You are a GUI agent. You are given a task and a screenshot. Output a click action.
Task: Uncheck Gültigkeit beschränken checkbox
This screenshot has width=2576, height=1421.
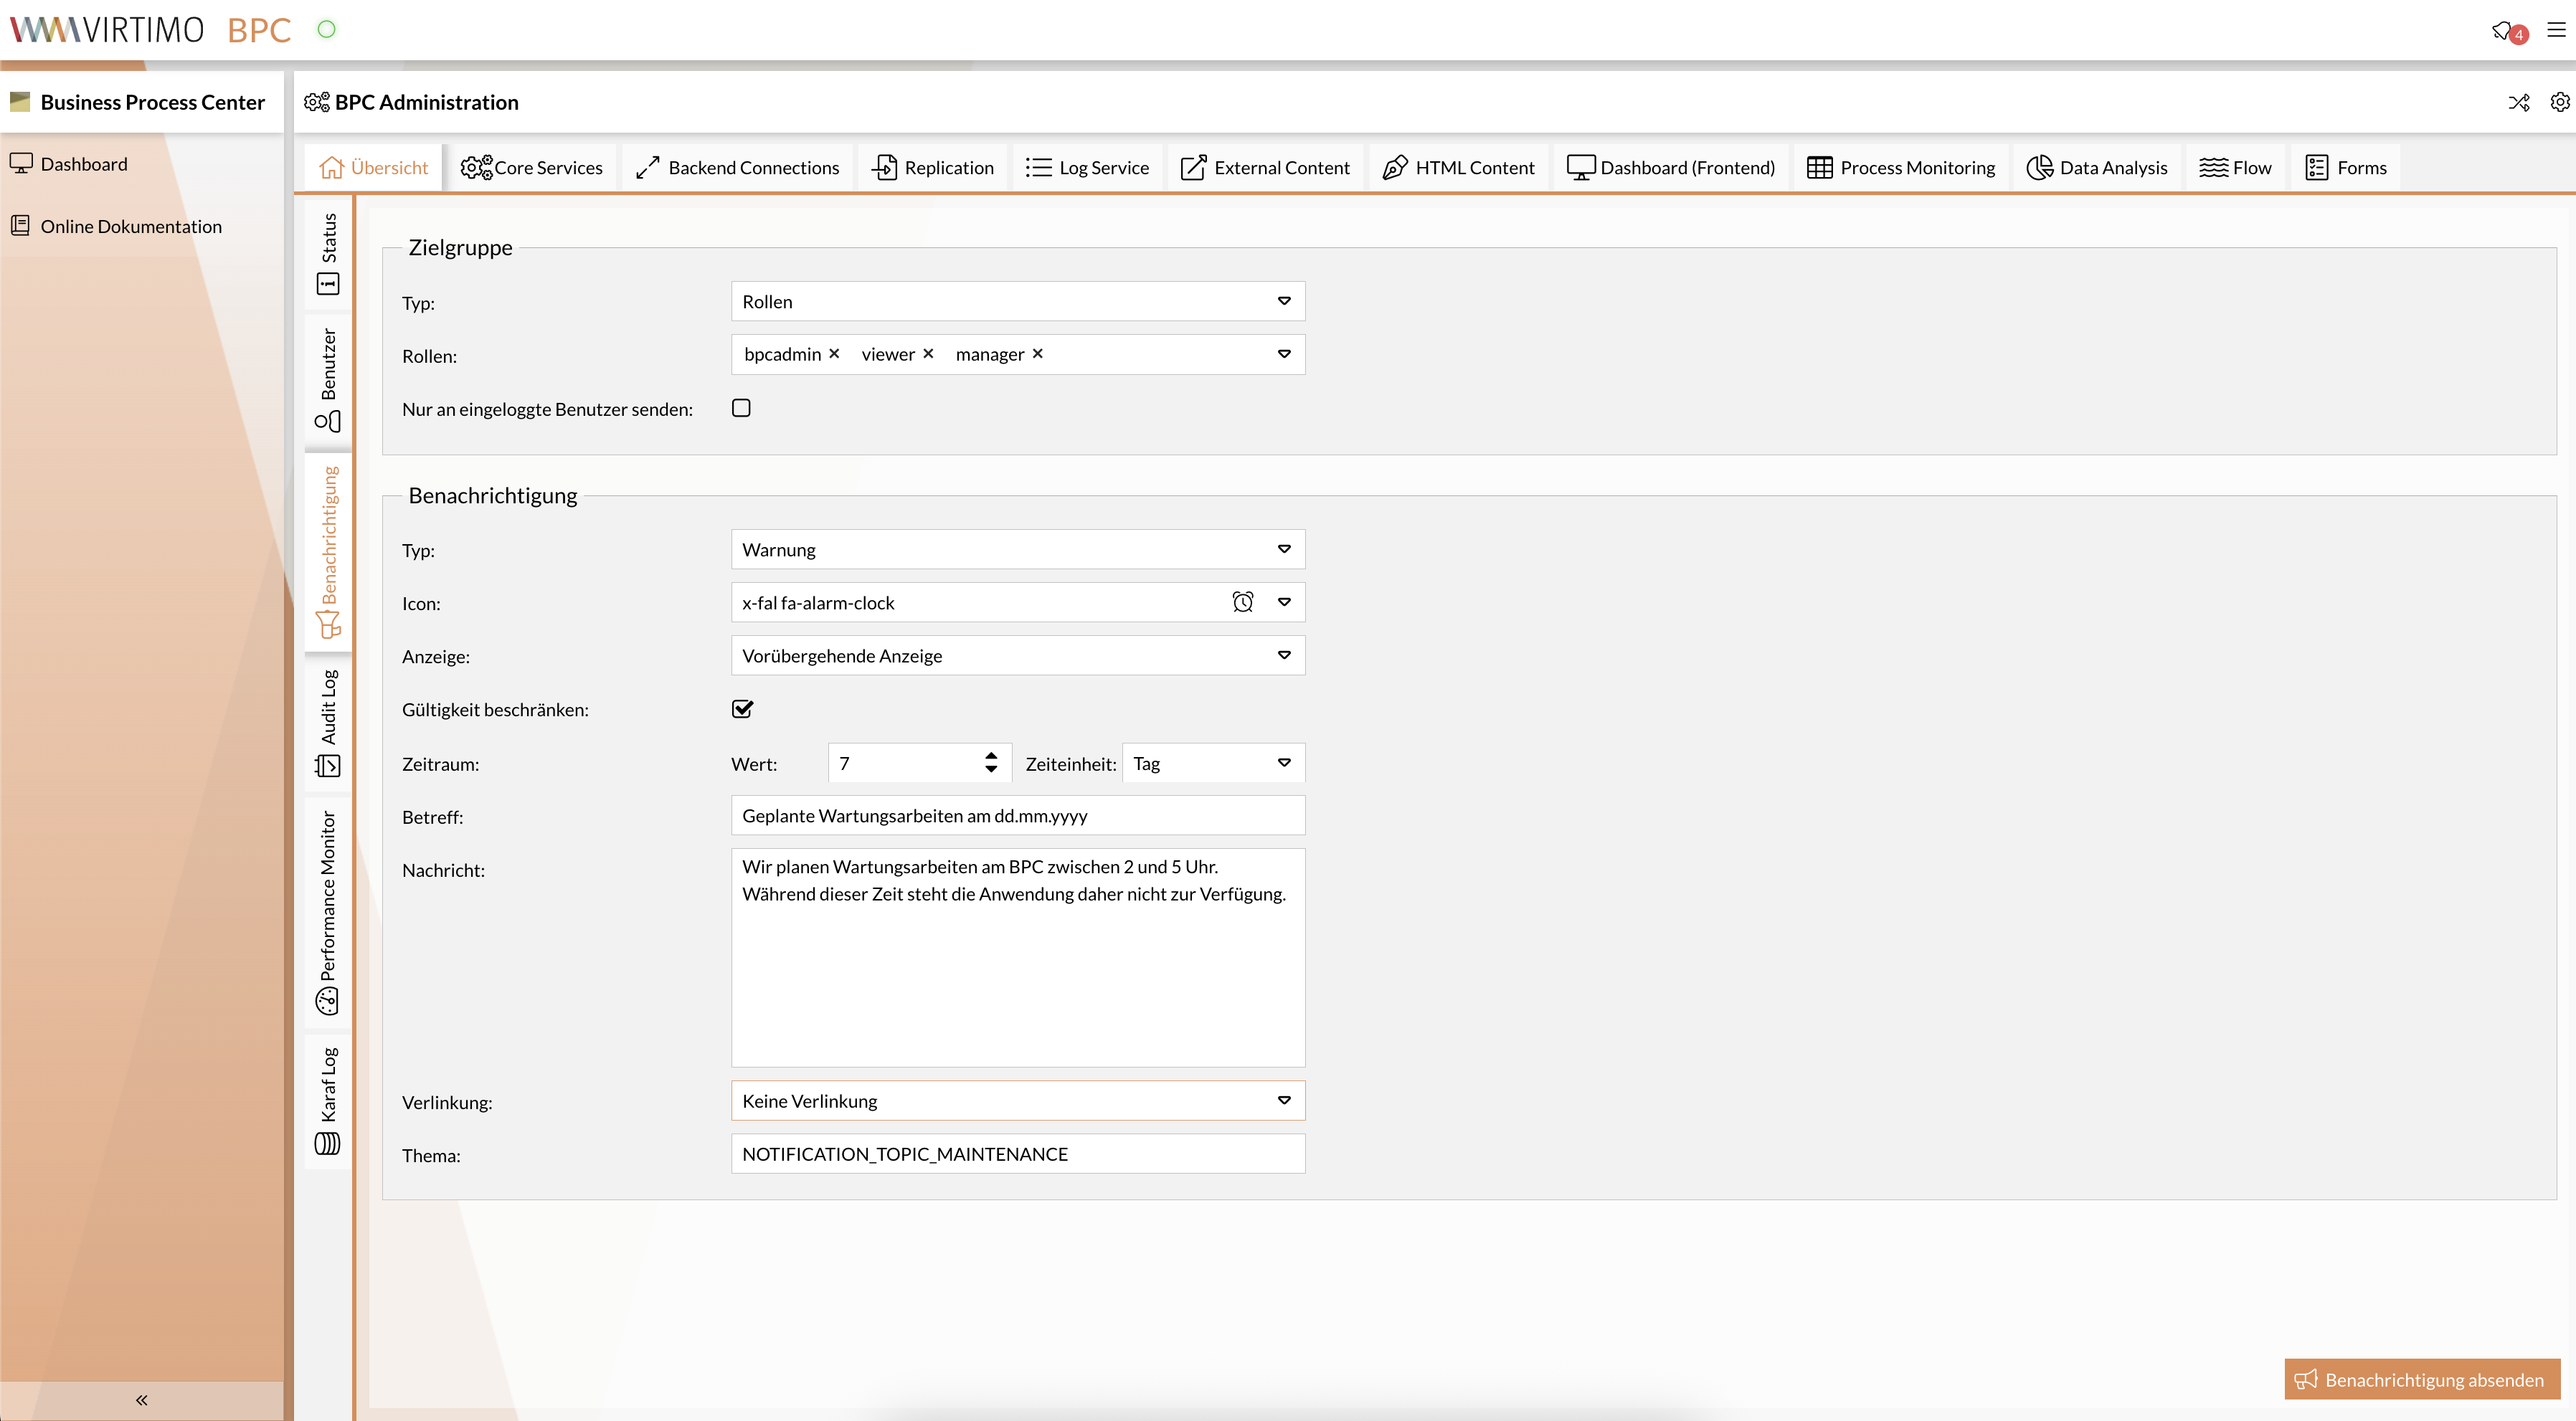click(x=742, y=709)
